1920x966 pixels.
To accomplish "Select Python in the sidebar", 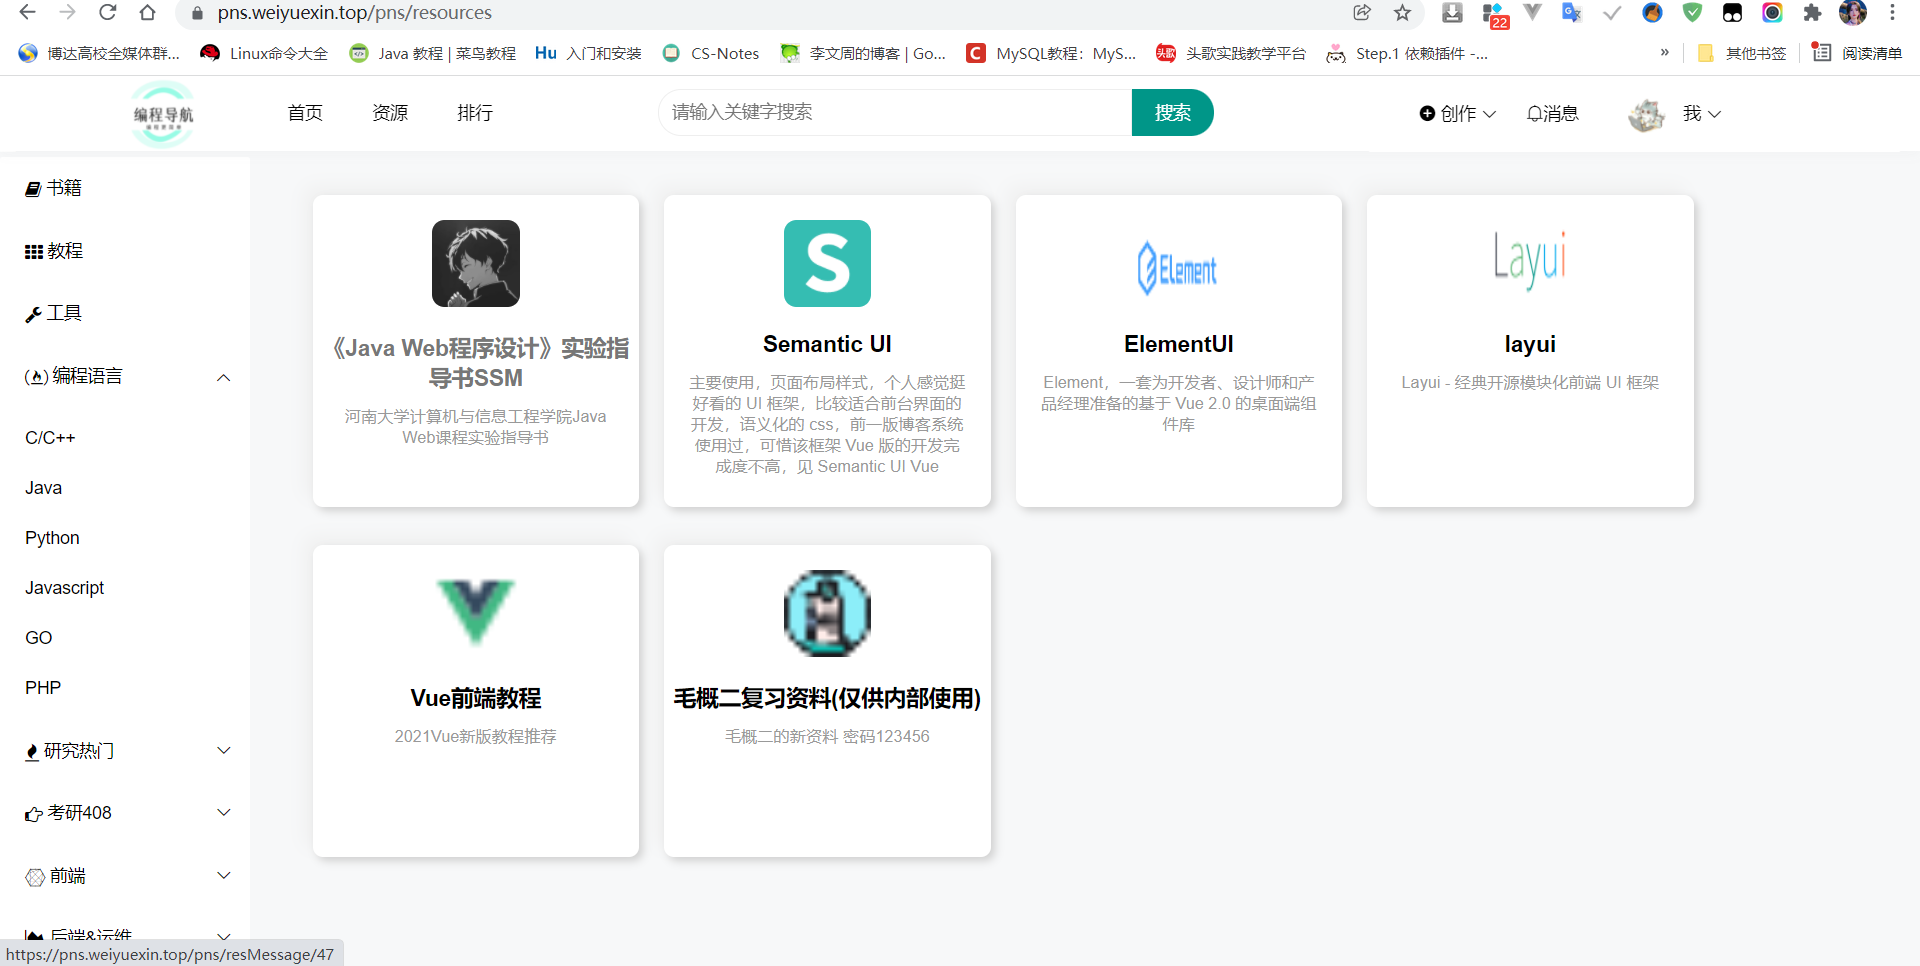I will click(x=52, y=538).
